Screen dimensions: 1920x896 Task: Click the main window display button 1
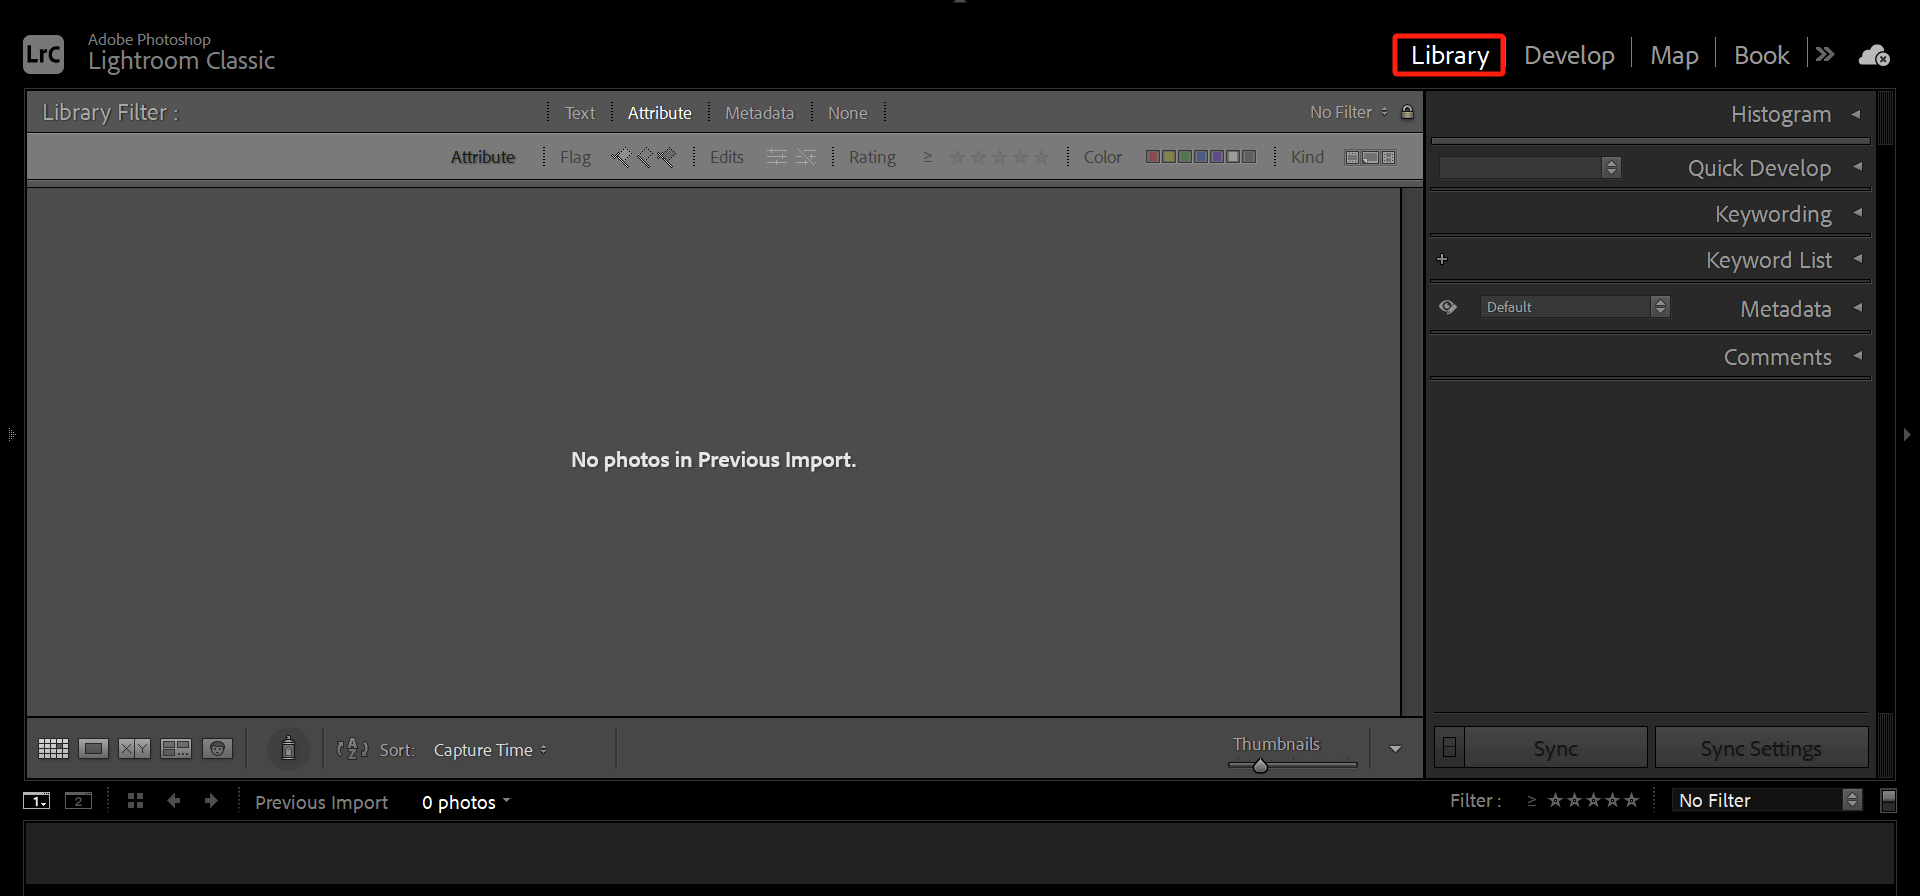click(37, 801)
